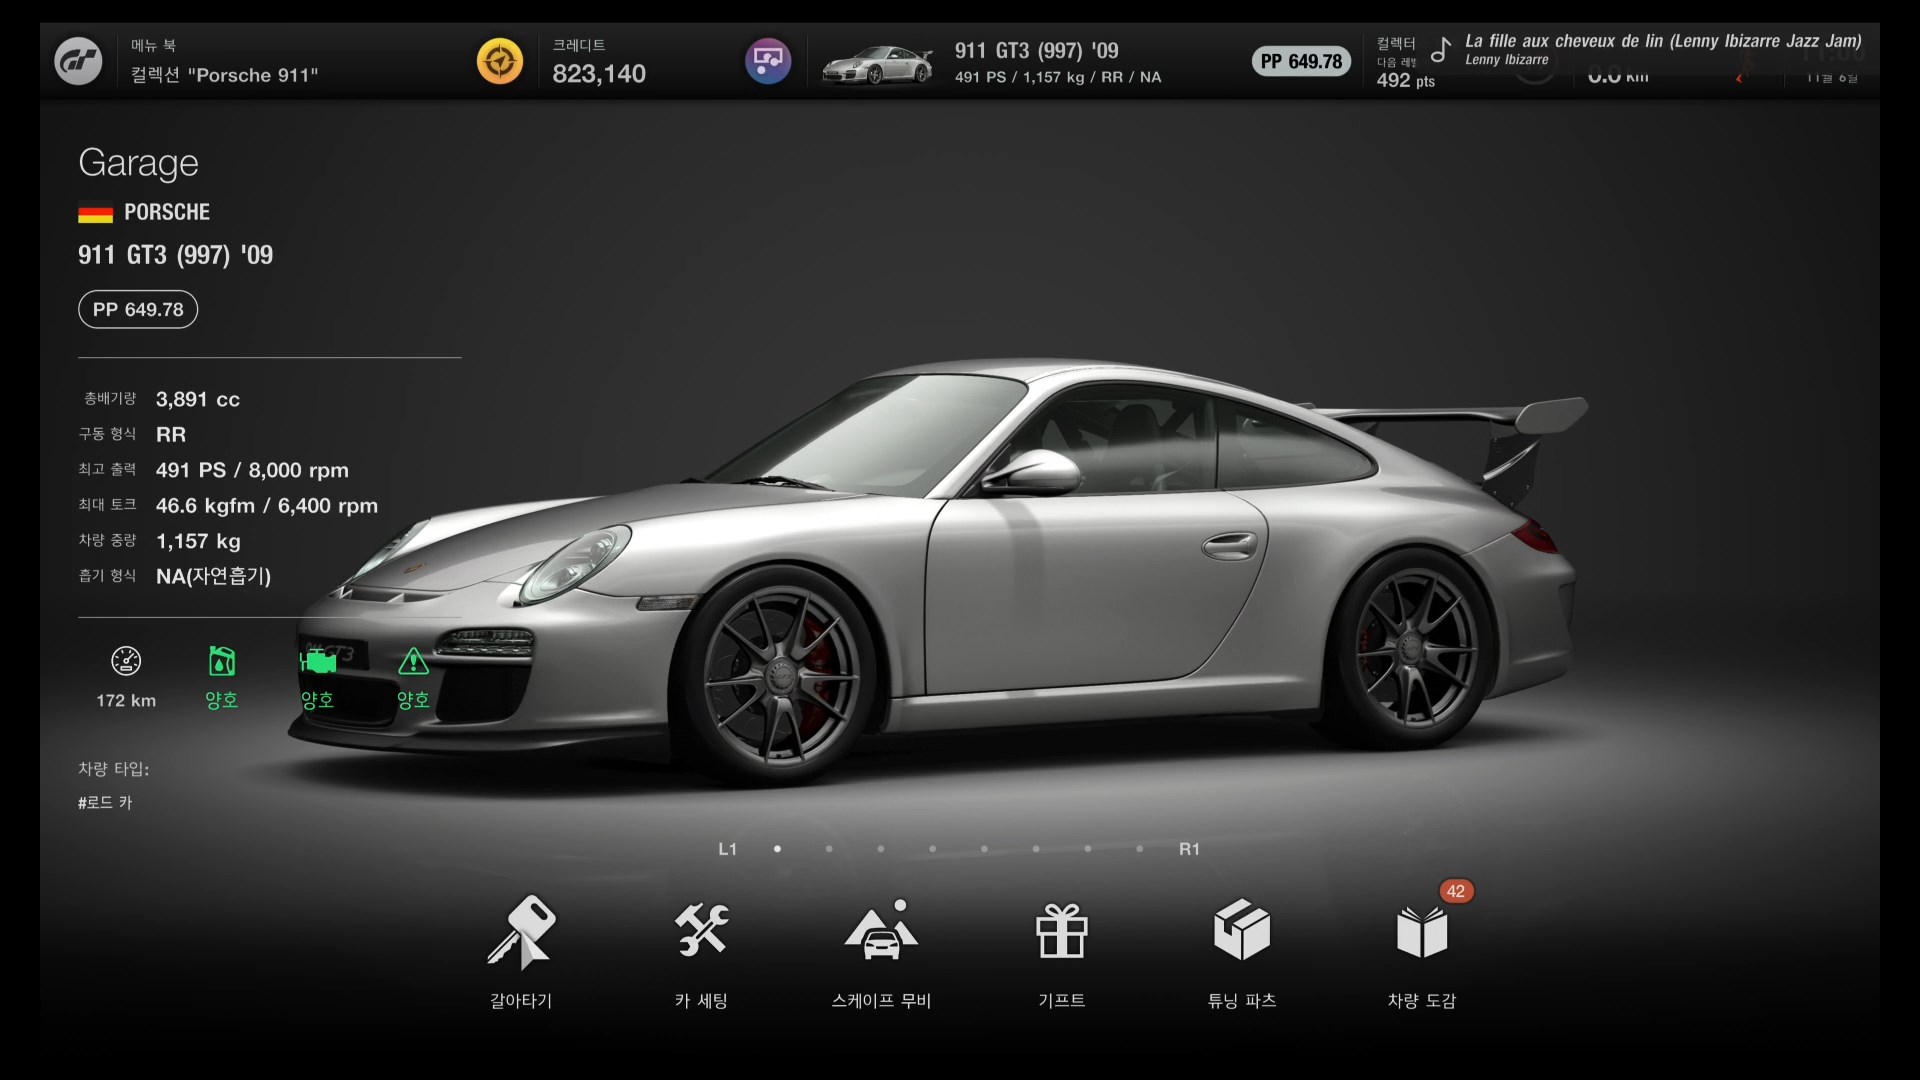Open 튜닝 파츠 parts box icon
Screen dimensions: 1920x1080
[1241, 932]
